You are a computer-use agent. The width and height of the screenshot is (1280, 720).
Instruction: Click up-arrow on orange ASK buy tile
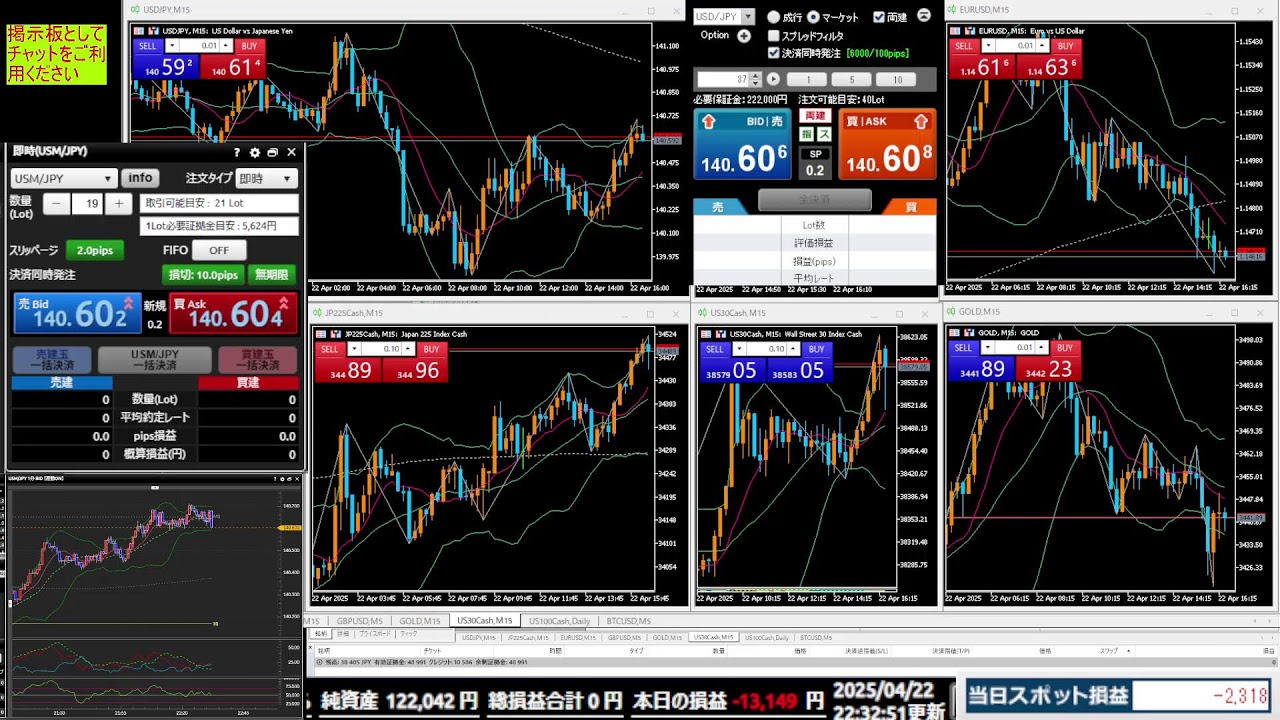[x=920, y=122]
